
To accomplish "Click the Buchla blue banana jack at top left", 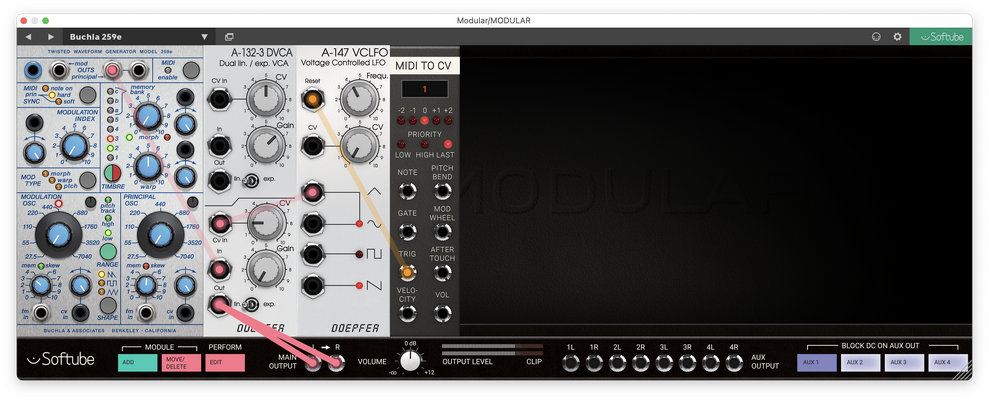I will (34, 69).
